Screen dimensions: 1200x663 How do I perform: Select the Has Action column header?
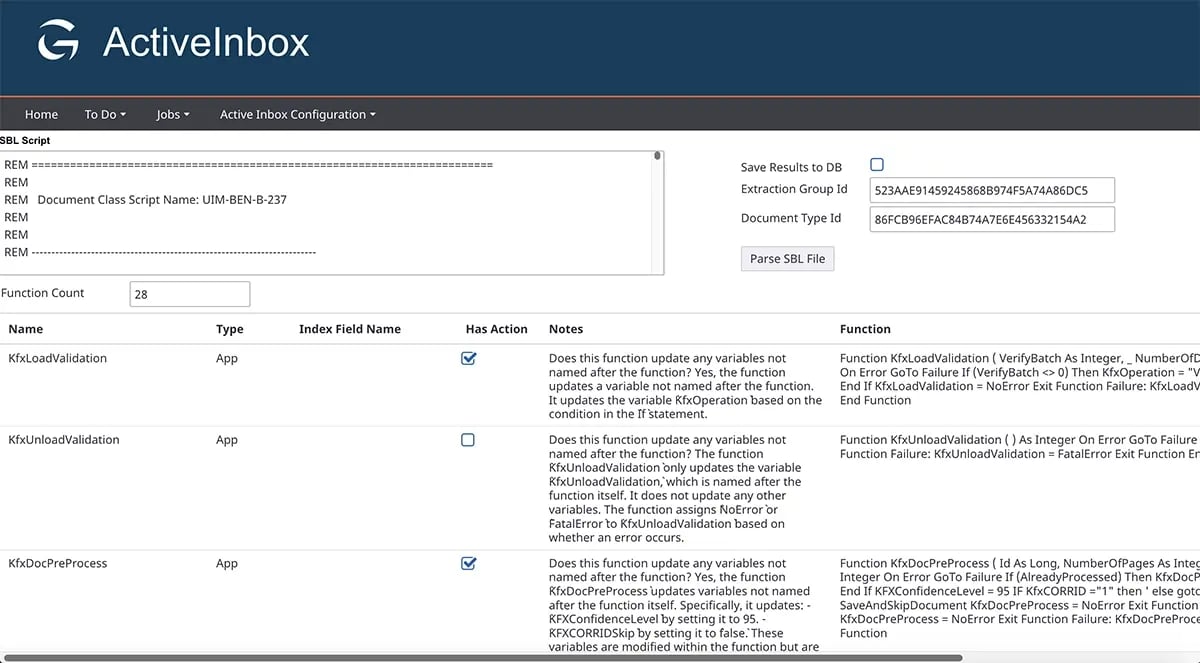497,329
